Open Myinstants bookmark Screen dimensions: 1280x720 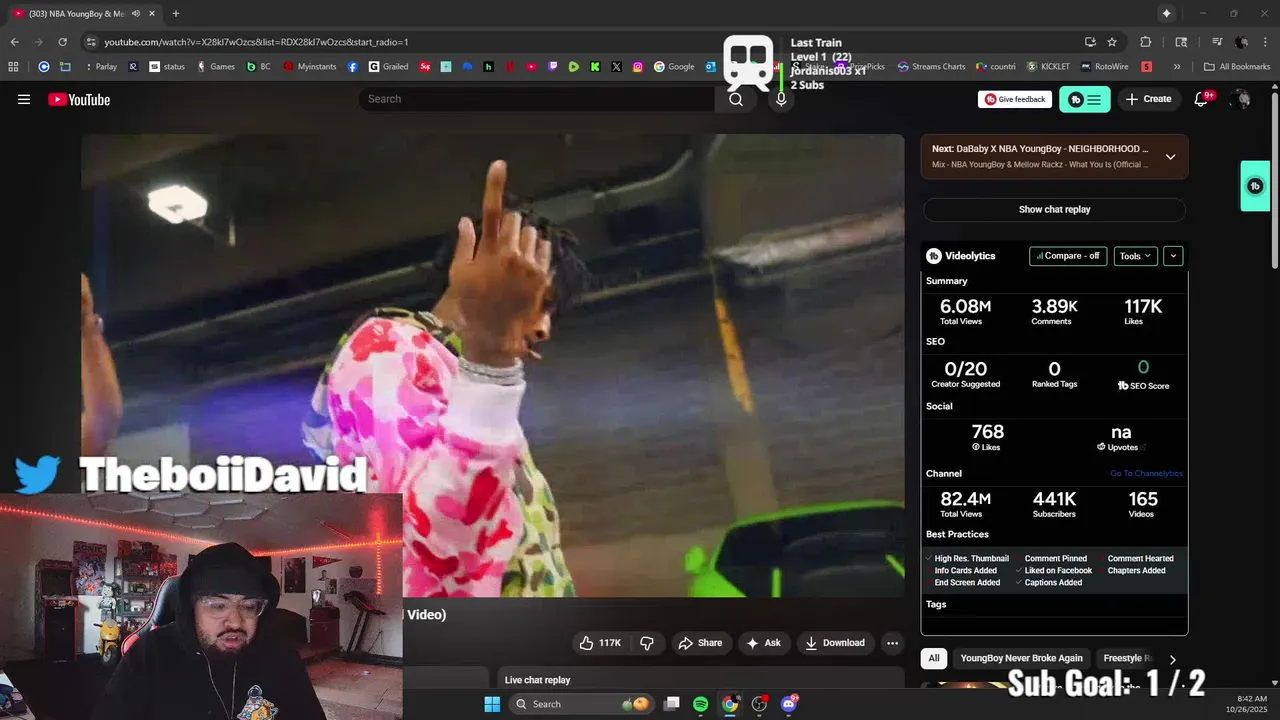click(x=310, y=67)
